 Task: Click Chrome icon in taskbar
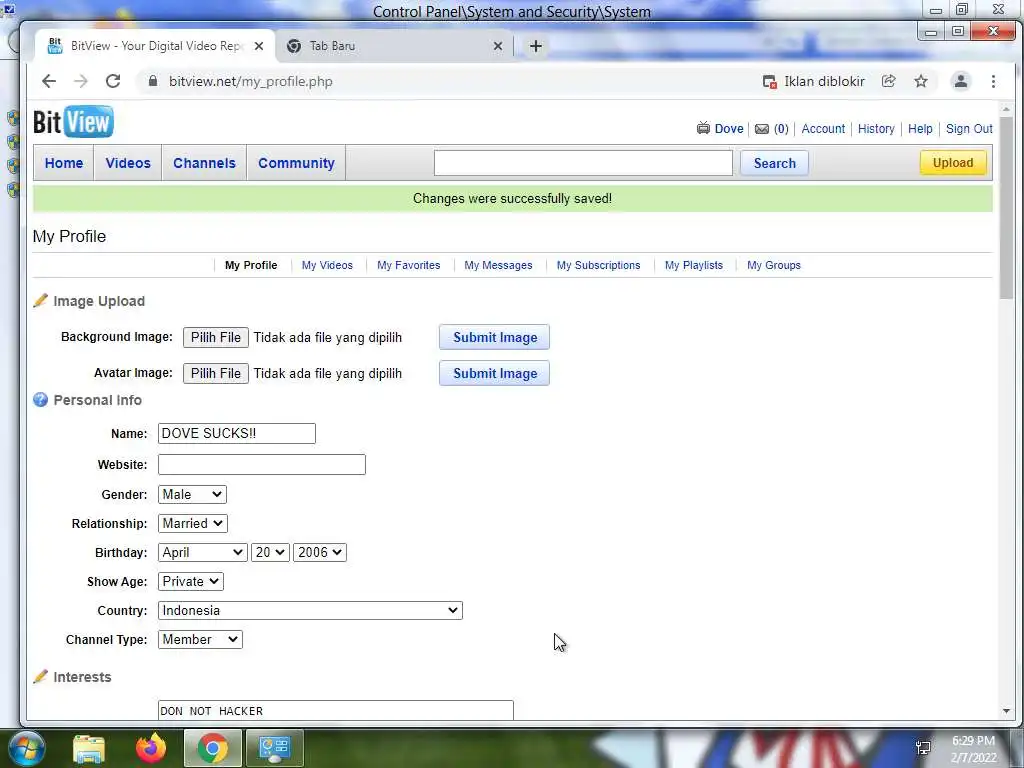(212, 748)
